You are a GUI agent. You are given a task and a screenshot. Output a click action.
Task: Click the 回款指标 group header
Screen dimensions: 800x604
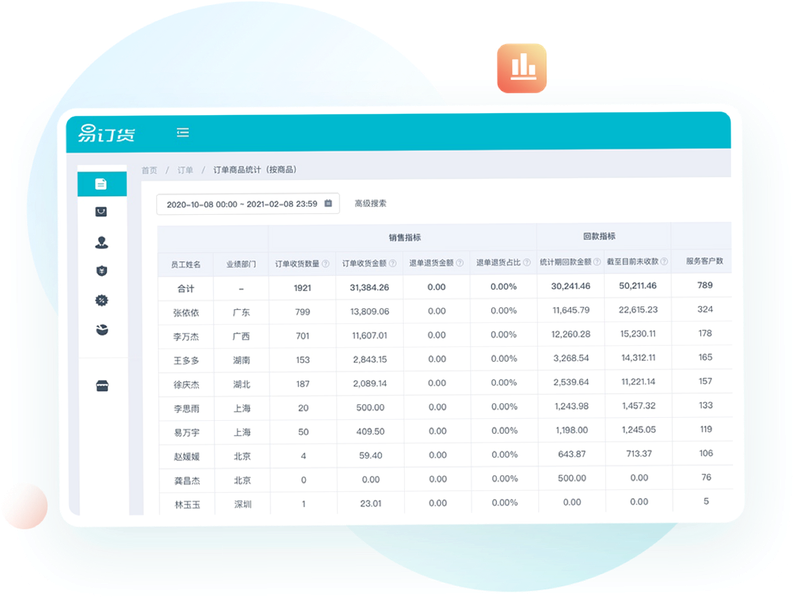tap(599, 236)
